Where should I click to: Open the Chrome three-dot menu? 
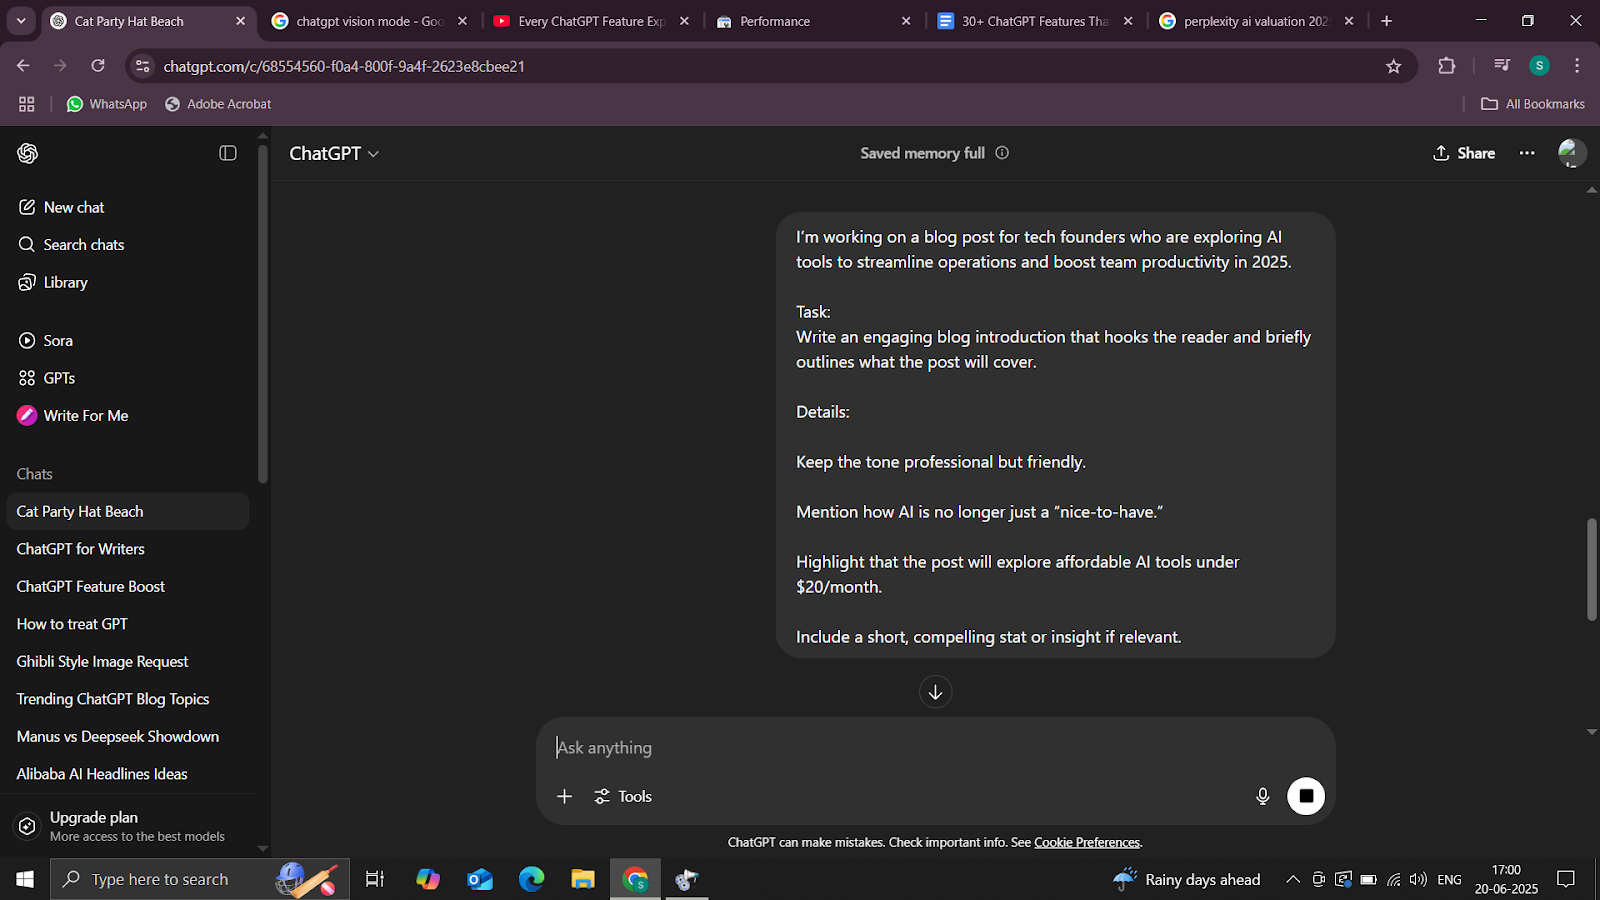pos(1577,66)
